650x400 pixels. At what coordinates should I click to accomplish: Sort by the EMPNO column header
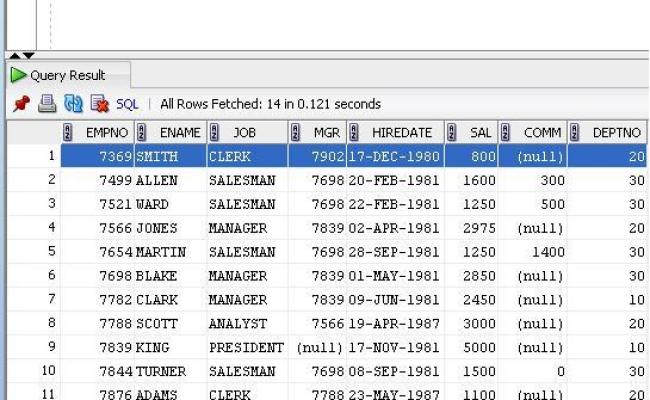[x=98, y=133]
